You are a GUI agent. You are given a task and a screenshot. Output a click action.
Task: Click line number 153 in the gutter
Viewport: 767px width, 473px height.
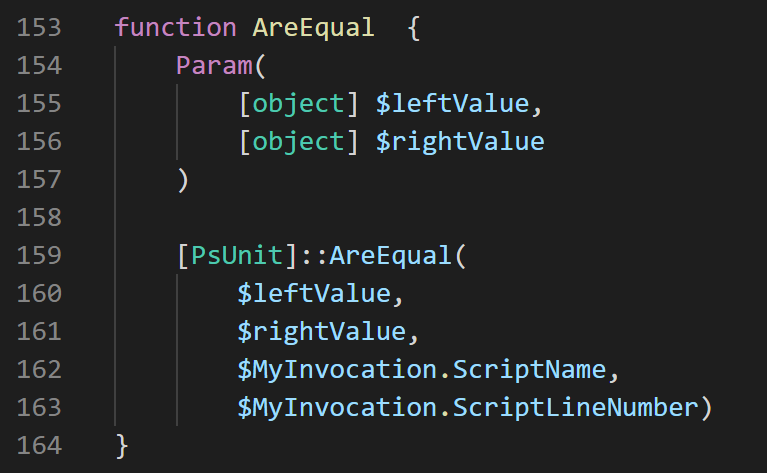[38, 28]
